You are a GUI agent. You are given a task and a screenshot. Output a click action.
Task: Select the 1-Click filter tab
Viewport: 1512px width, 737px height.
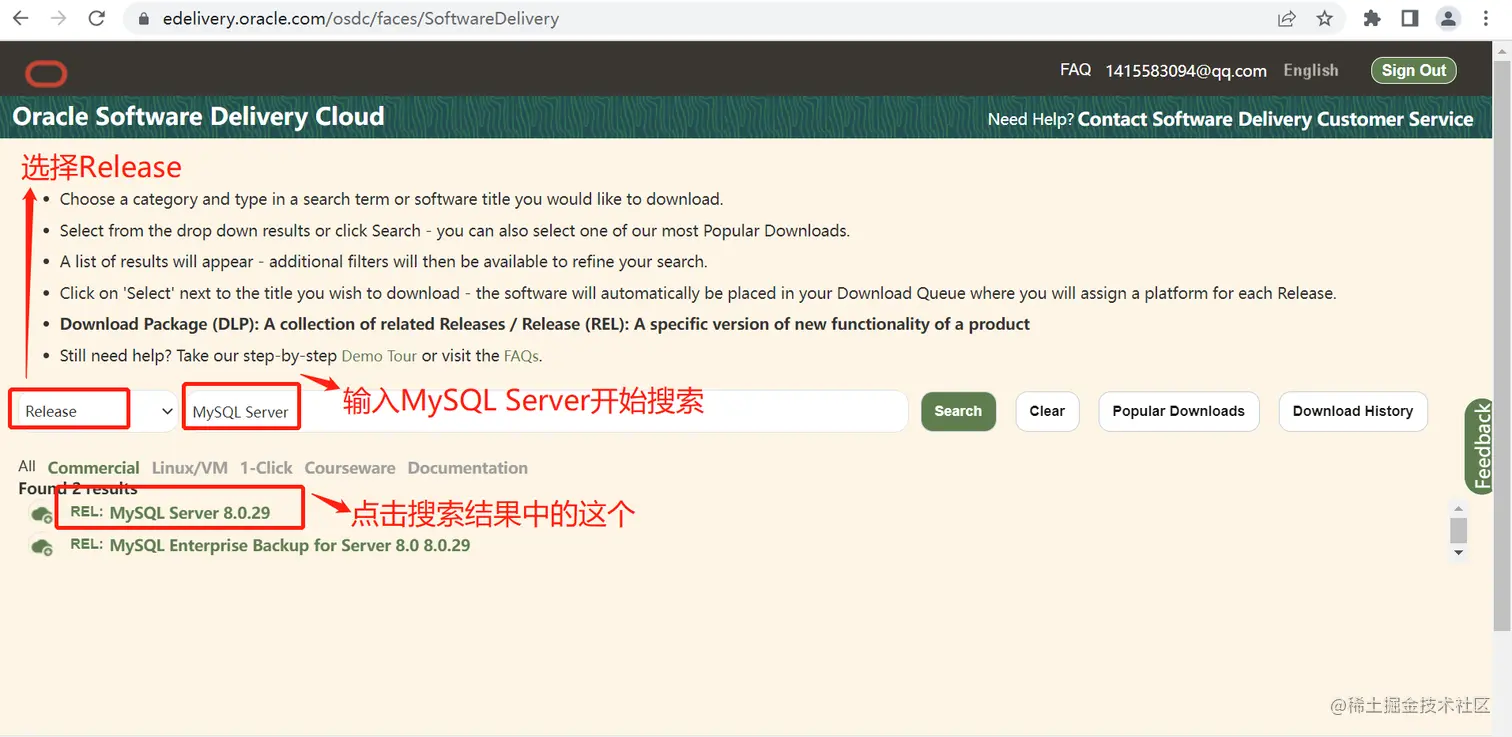266,468
